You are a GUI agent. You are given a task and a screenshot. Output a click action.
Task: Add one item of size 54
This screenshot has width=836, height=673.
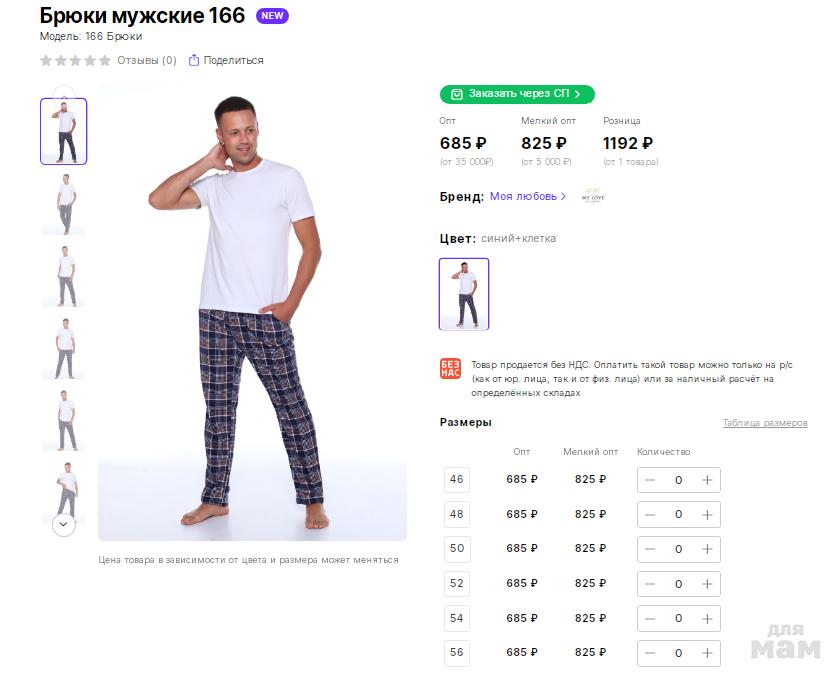point(707,618)
